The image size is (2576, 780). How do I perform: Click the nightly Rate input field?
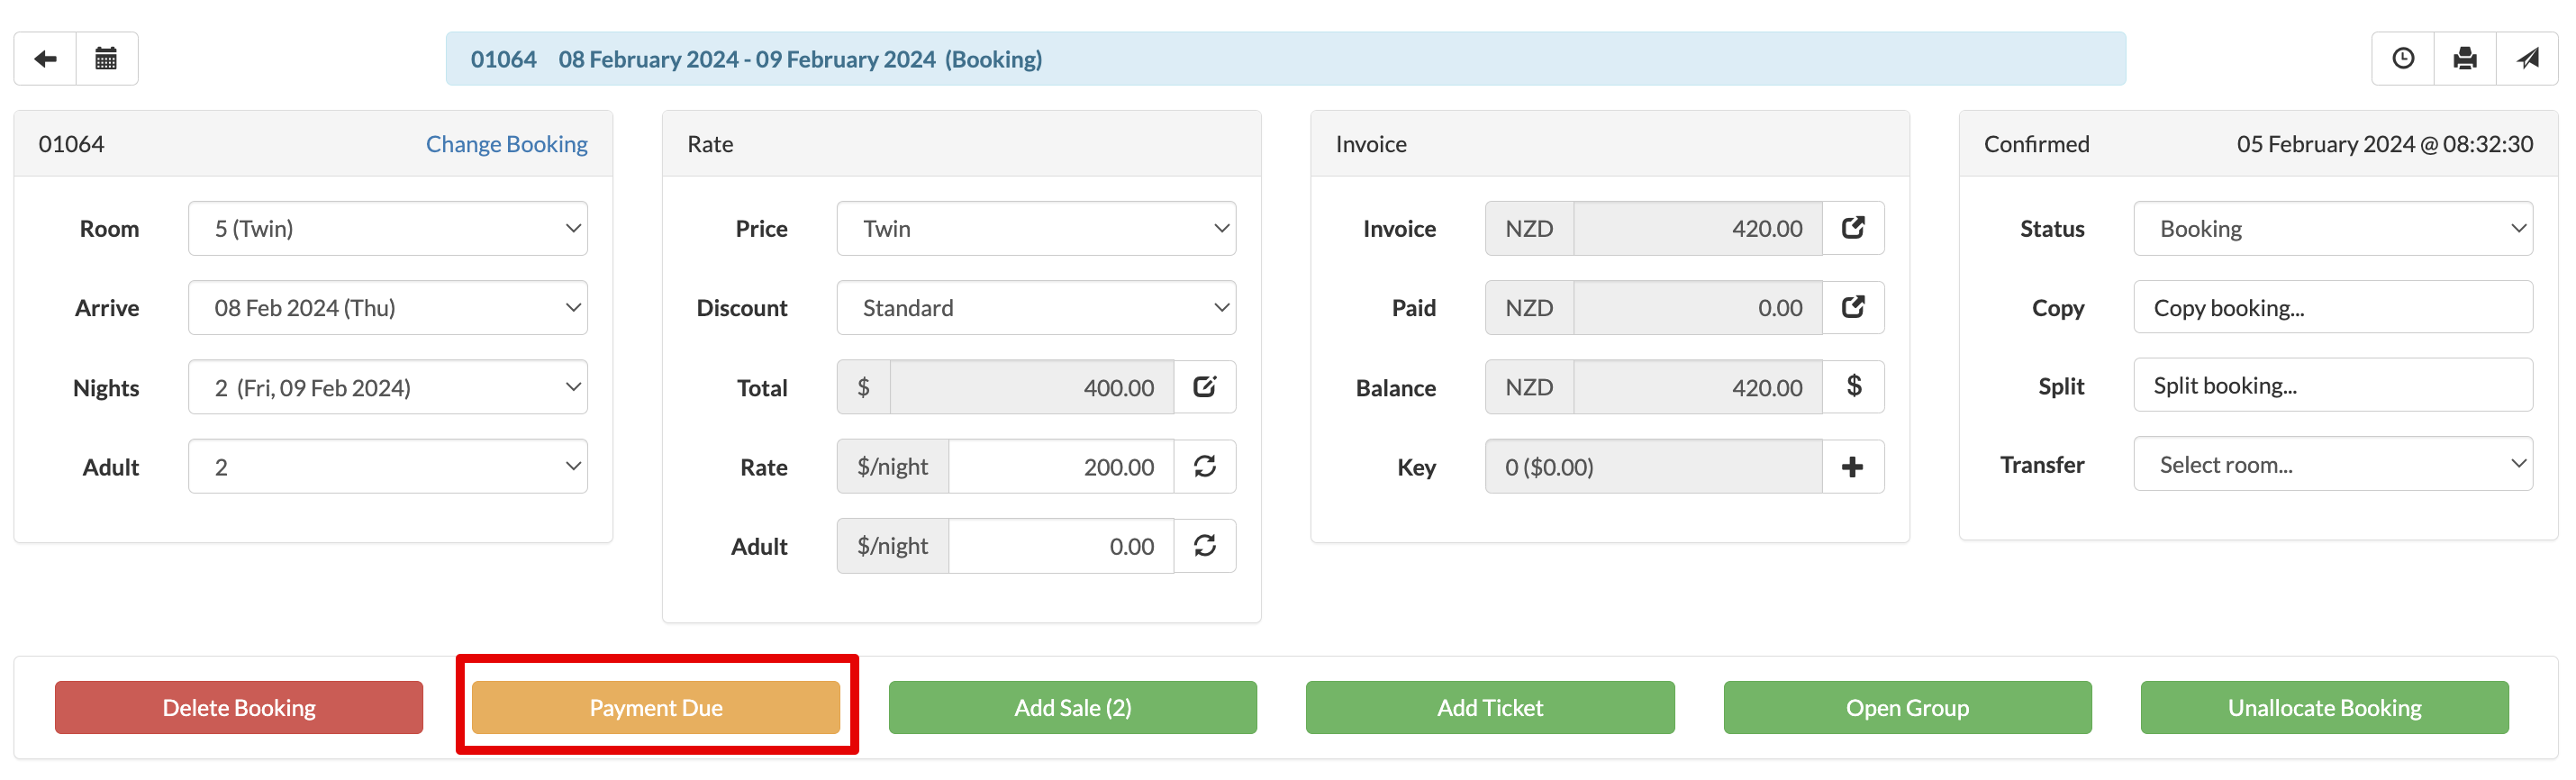[x=1060, y=467]
